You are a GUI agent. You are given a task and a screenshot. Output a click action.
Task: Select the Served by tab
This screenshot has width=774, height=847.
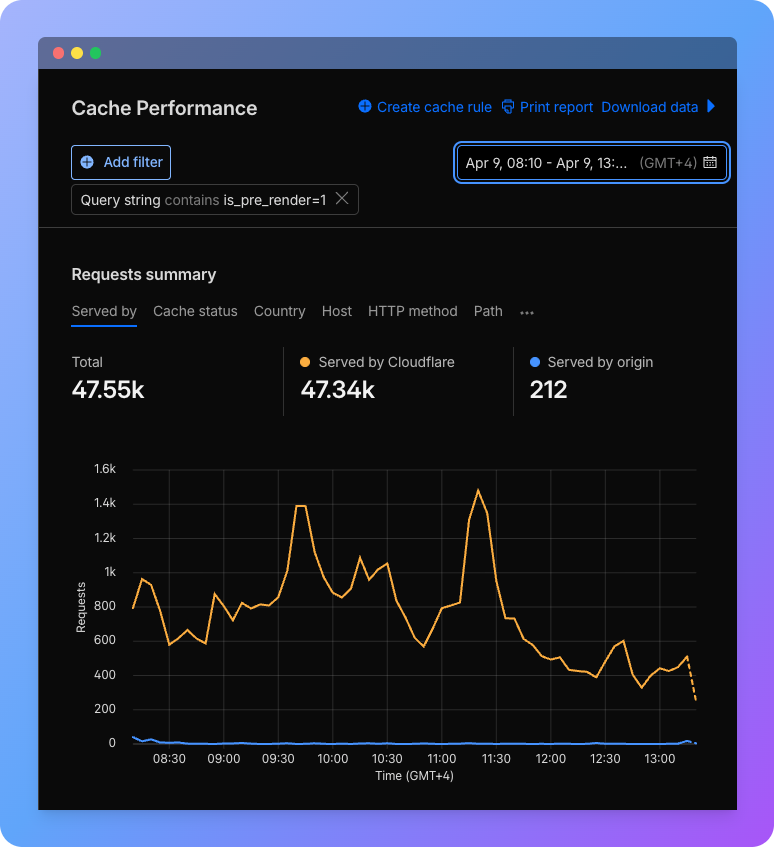click(104, 312)
